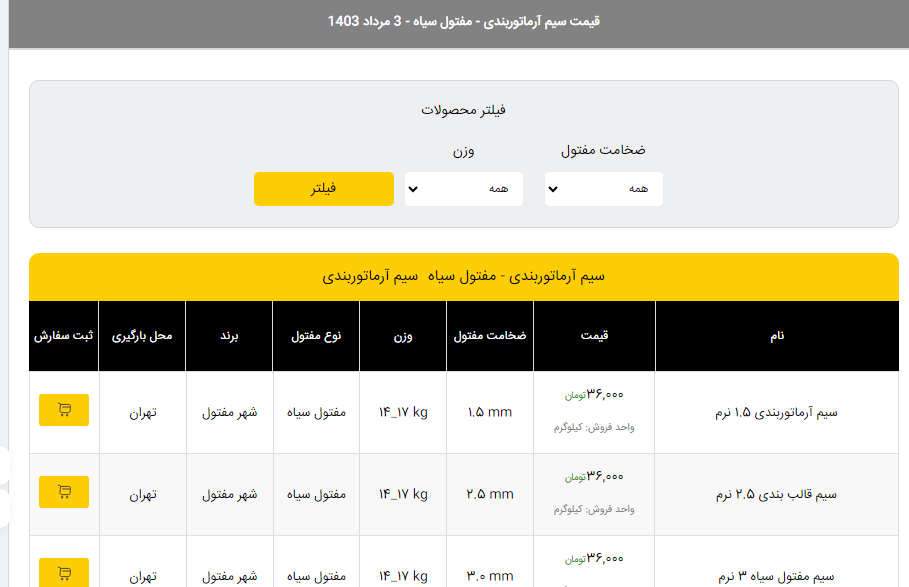The image size is (909, 587).
Task: Expand the وزن filter dropdown
Action: 463,189
